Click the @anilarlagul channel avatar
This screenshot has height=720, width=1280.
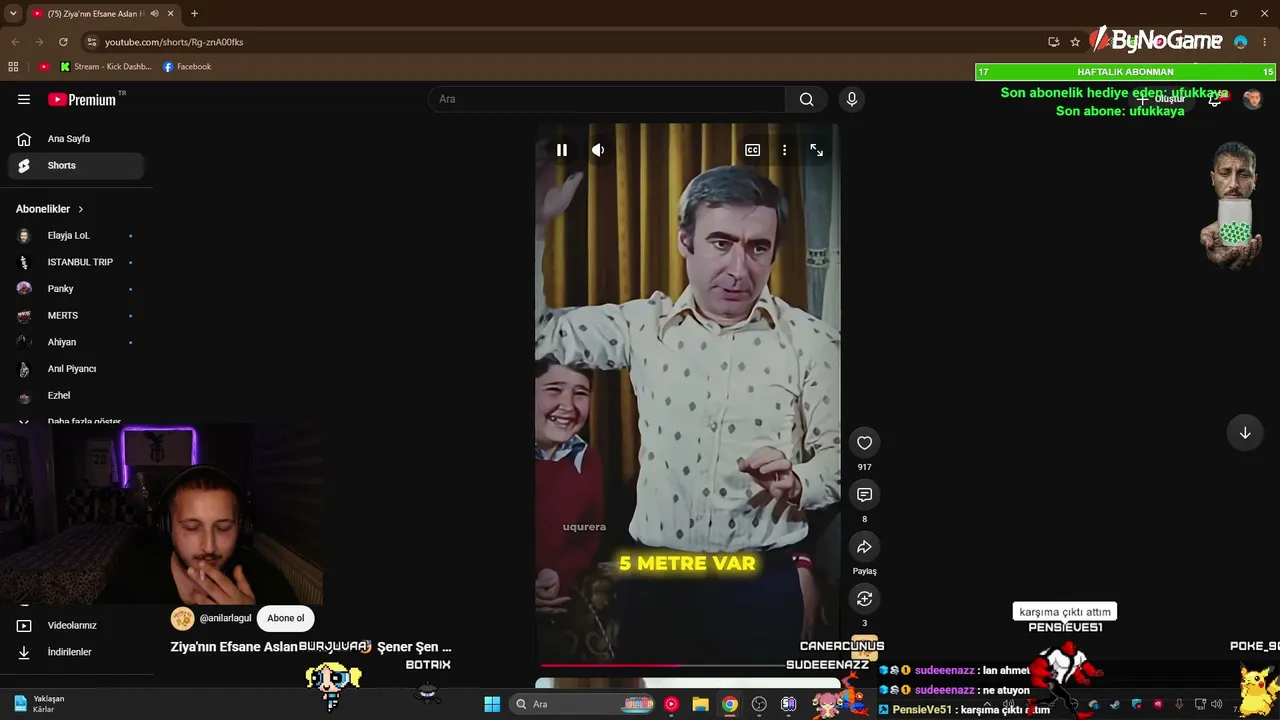click(x=182, y=618)
